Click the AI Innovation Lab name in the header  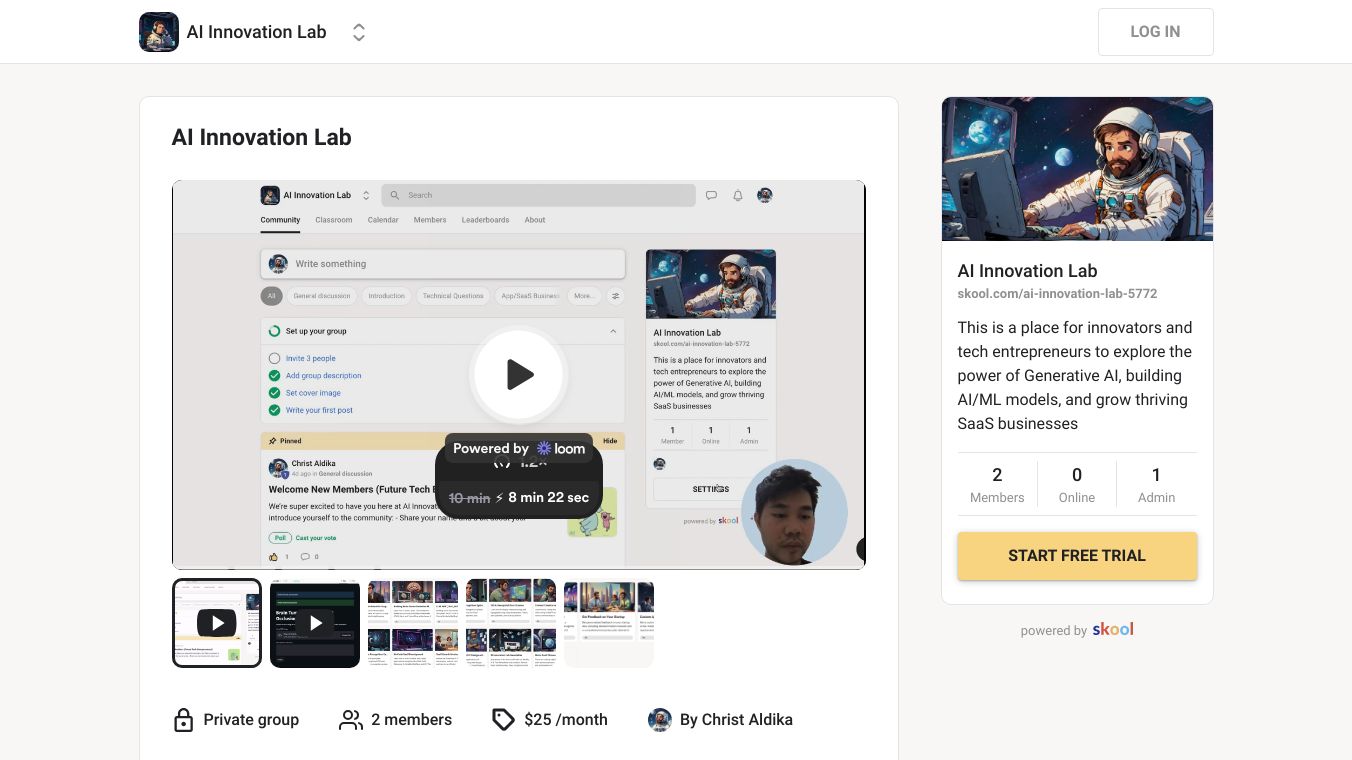tap(257, 32)
